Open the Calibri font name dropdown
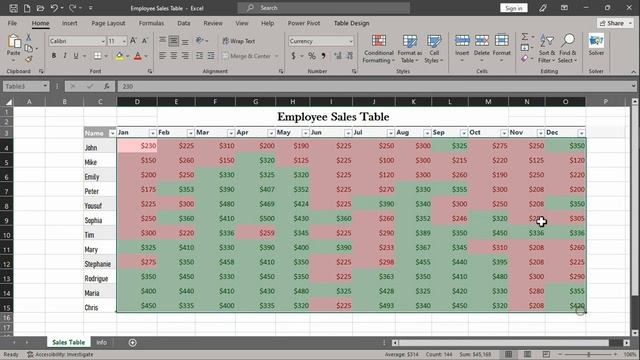This screenshot has width=640, height=360. point(103,41)
